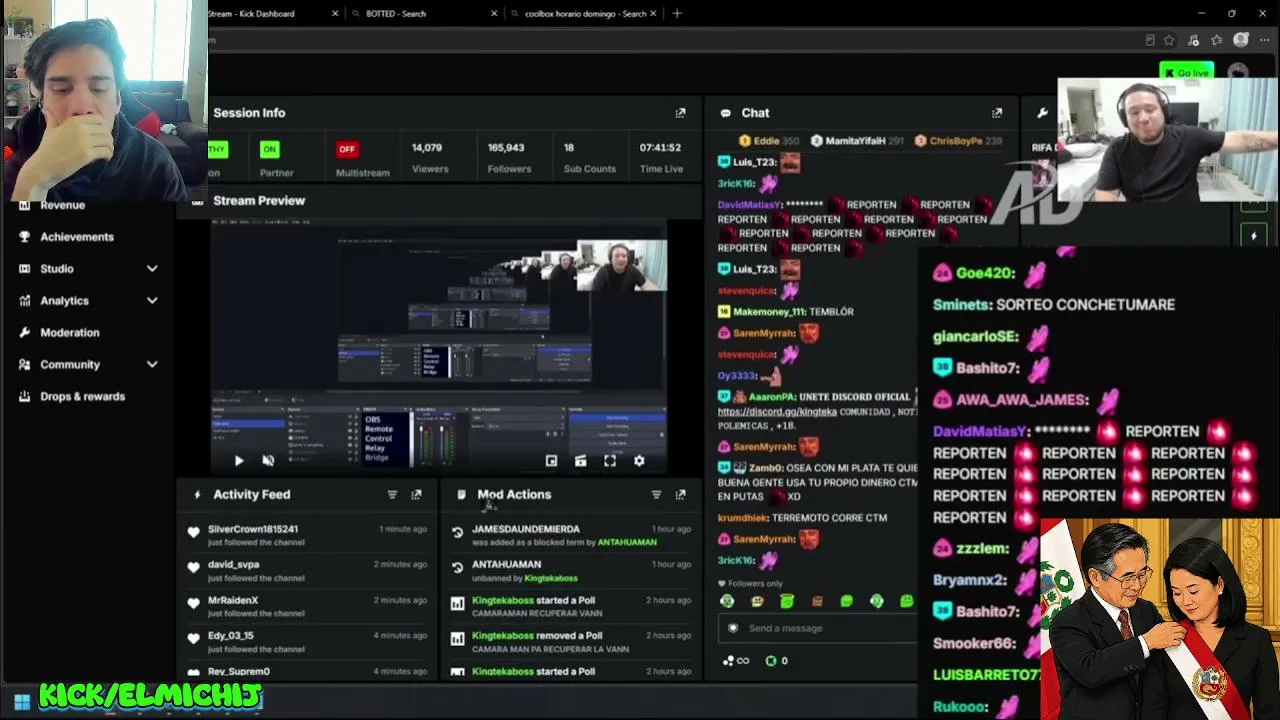Select the first green emote in chat
The height and width of the screenshot is (720, 1280).
(x=727, y=601)
